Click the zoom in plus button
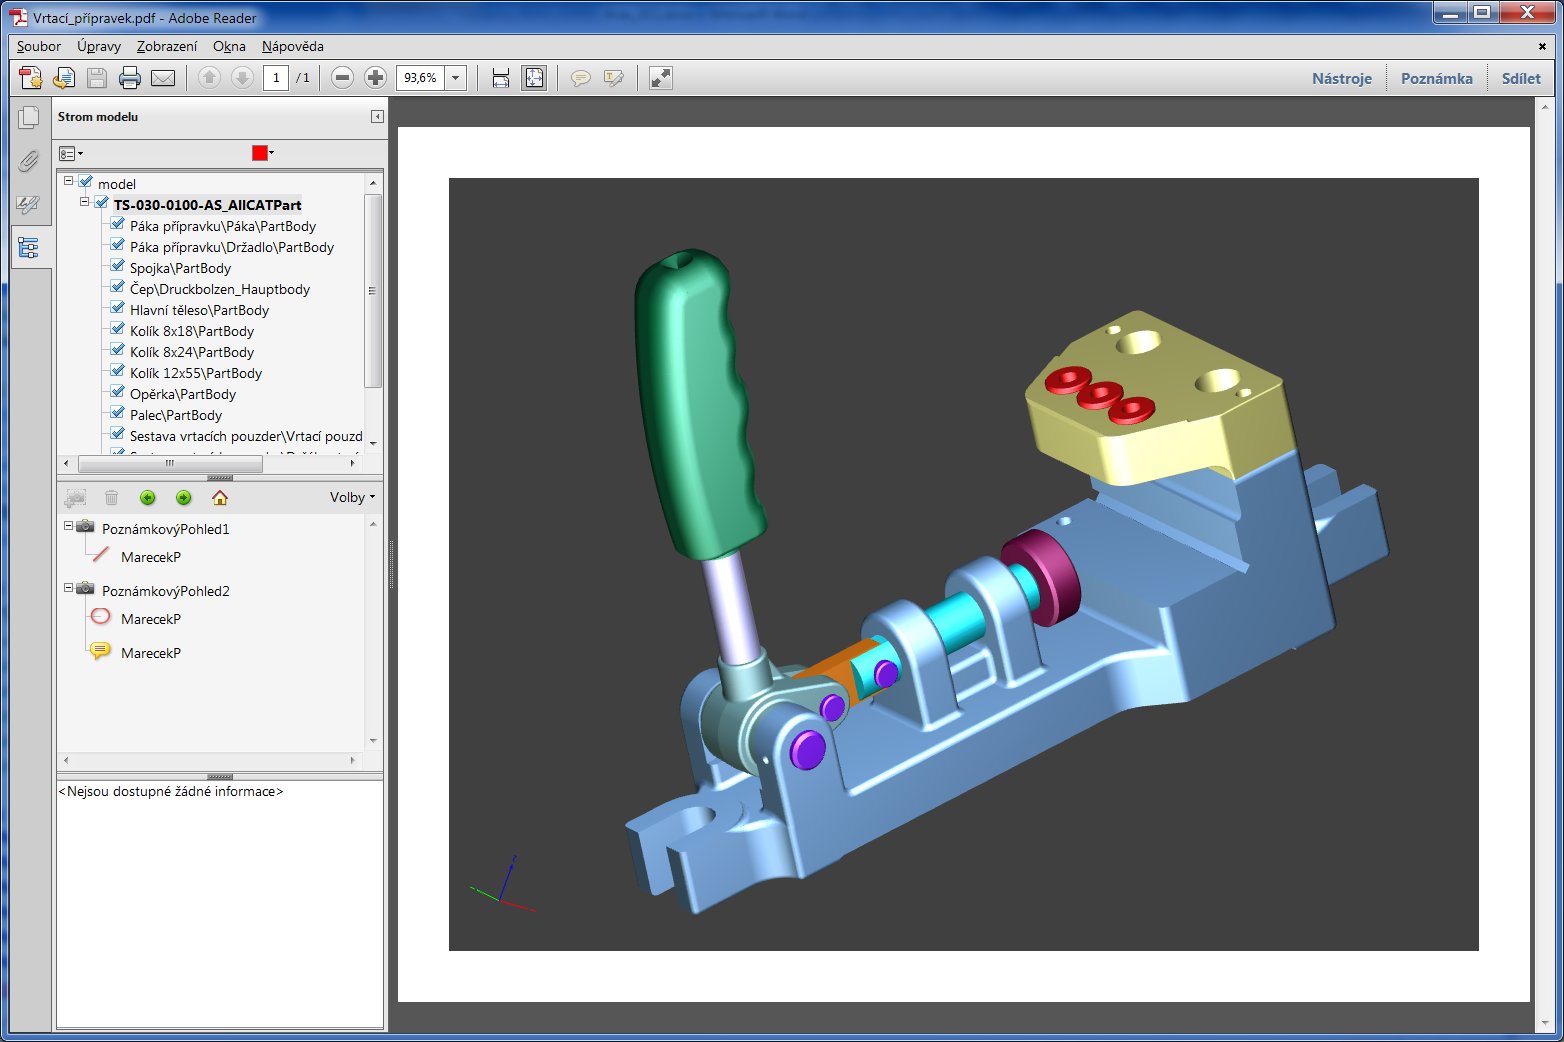 pos(375,78)
